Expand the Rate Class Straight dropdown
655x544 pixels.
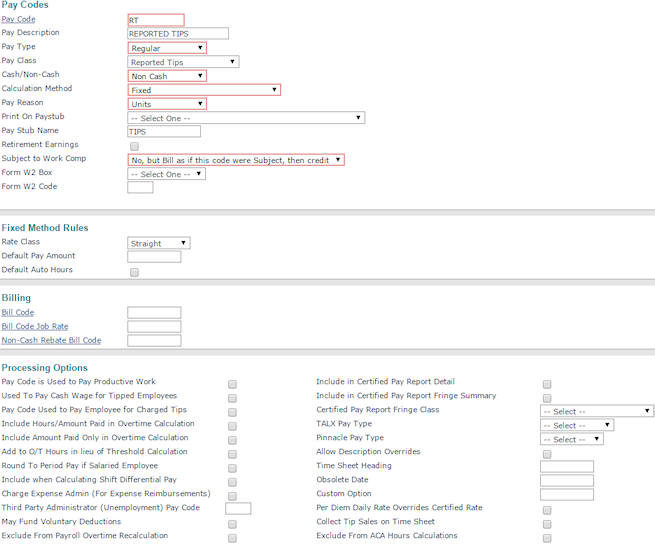[x=159, y=243]
